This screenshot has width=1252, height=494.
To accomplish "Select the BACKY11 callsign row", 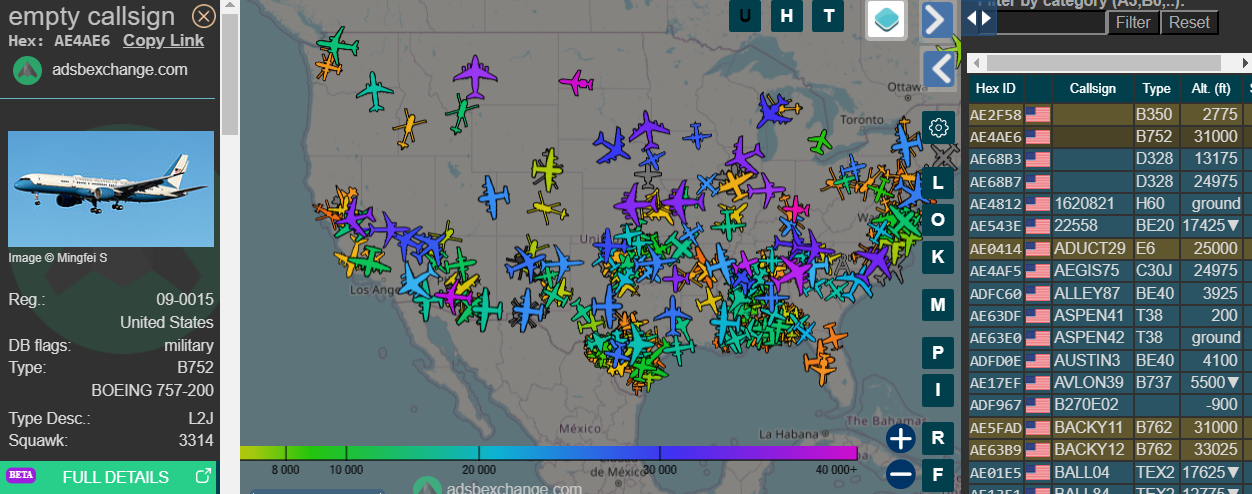I will coord(1110,428).
